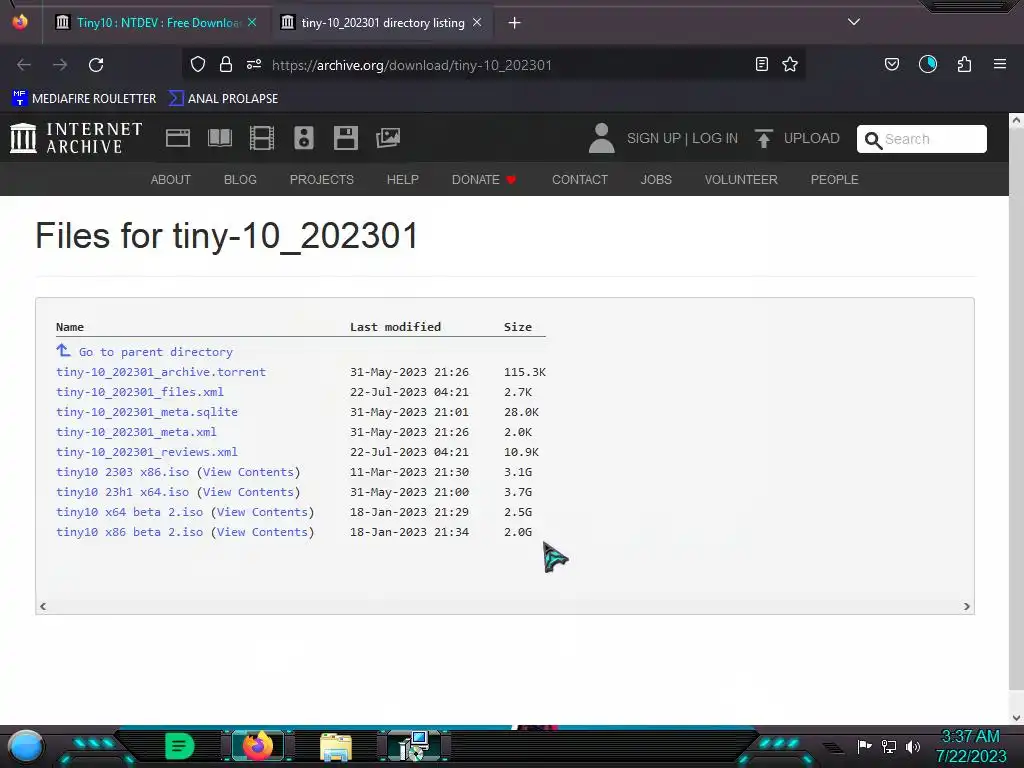1024x768 pixels.
Task: View Contents of tiny10 23h1 x64.iso
Action: (x=248, y=492)
